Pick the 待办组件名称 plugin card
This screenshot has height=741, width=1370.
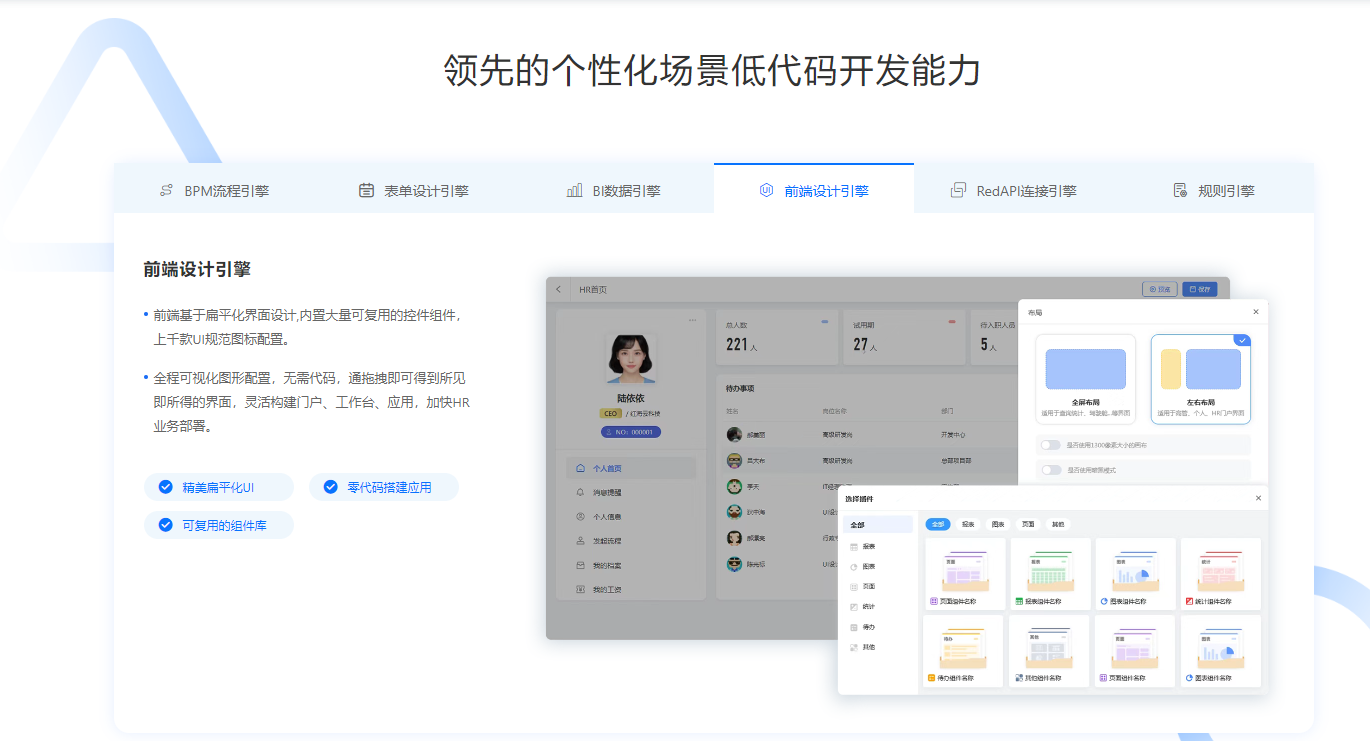pos(964,651)
